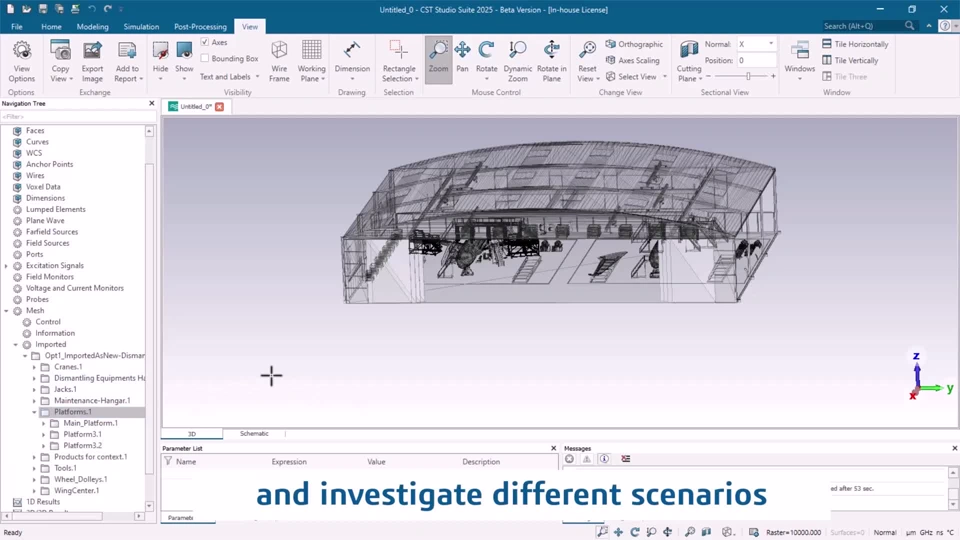Select the Pan tool

(x=462, y=59)
